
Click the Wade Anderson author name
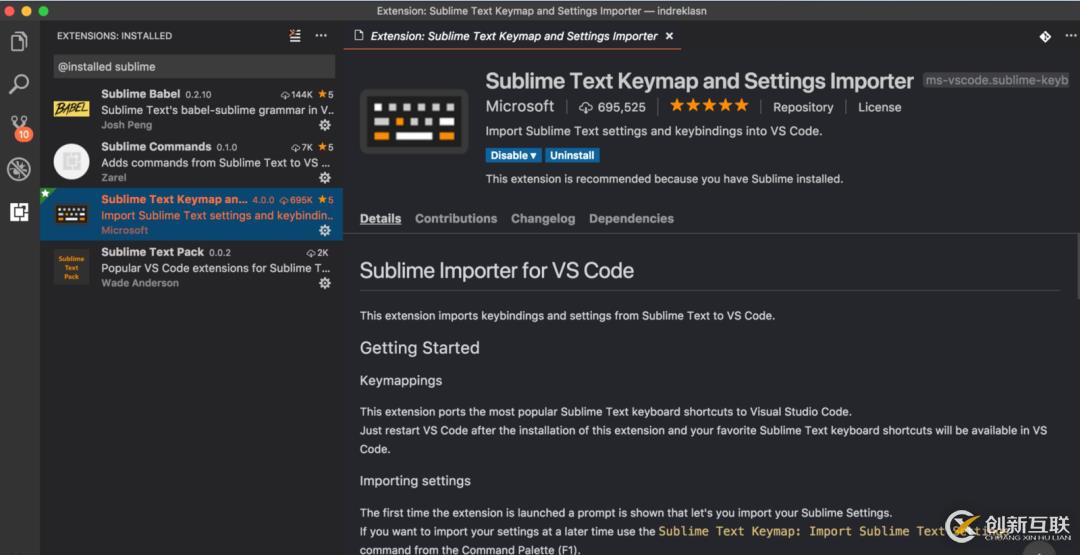tap(140, 283)
